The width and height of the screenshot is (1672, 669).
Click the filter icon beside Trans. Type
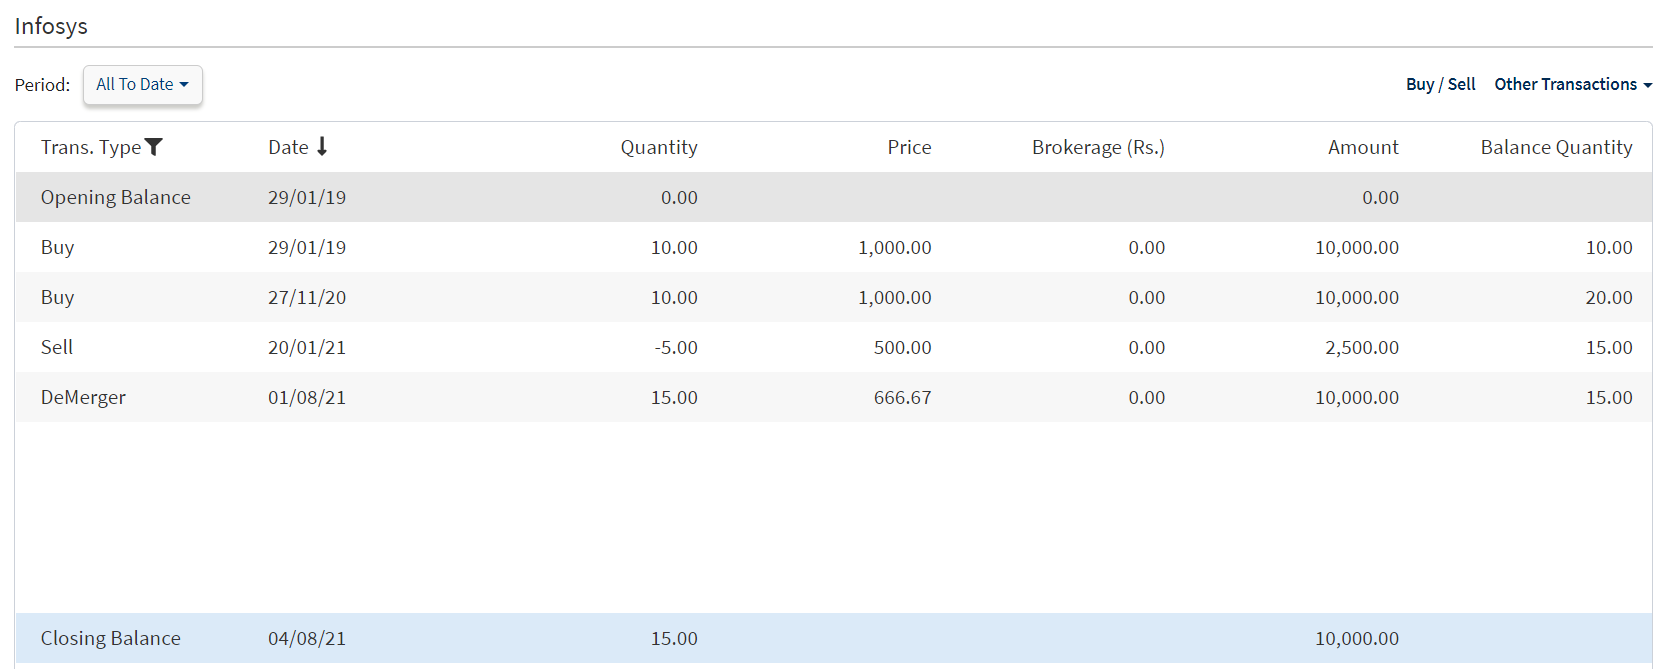153,147
